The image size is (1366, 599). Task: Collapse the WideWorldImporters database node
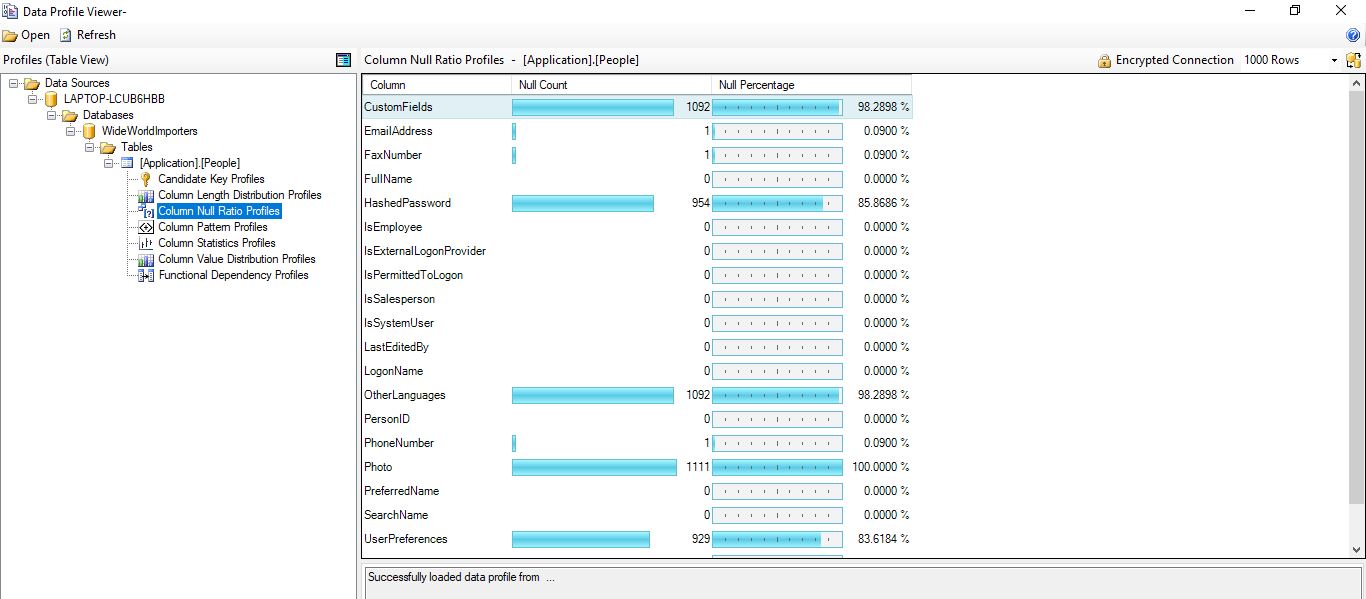(x=70, y=132)
